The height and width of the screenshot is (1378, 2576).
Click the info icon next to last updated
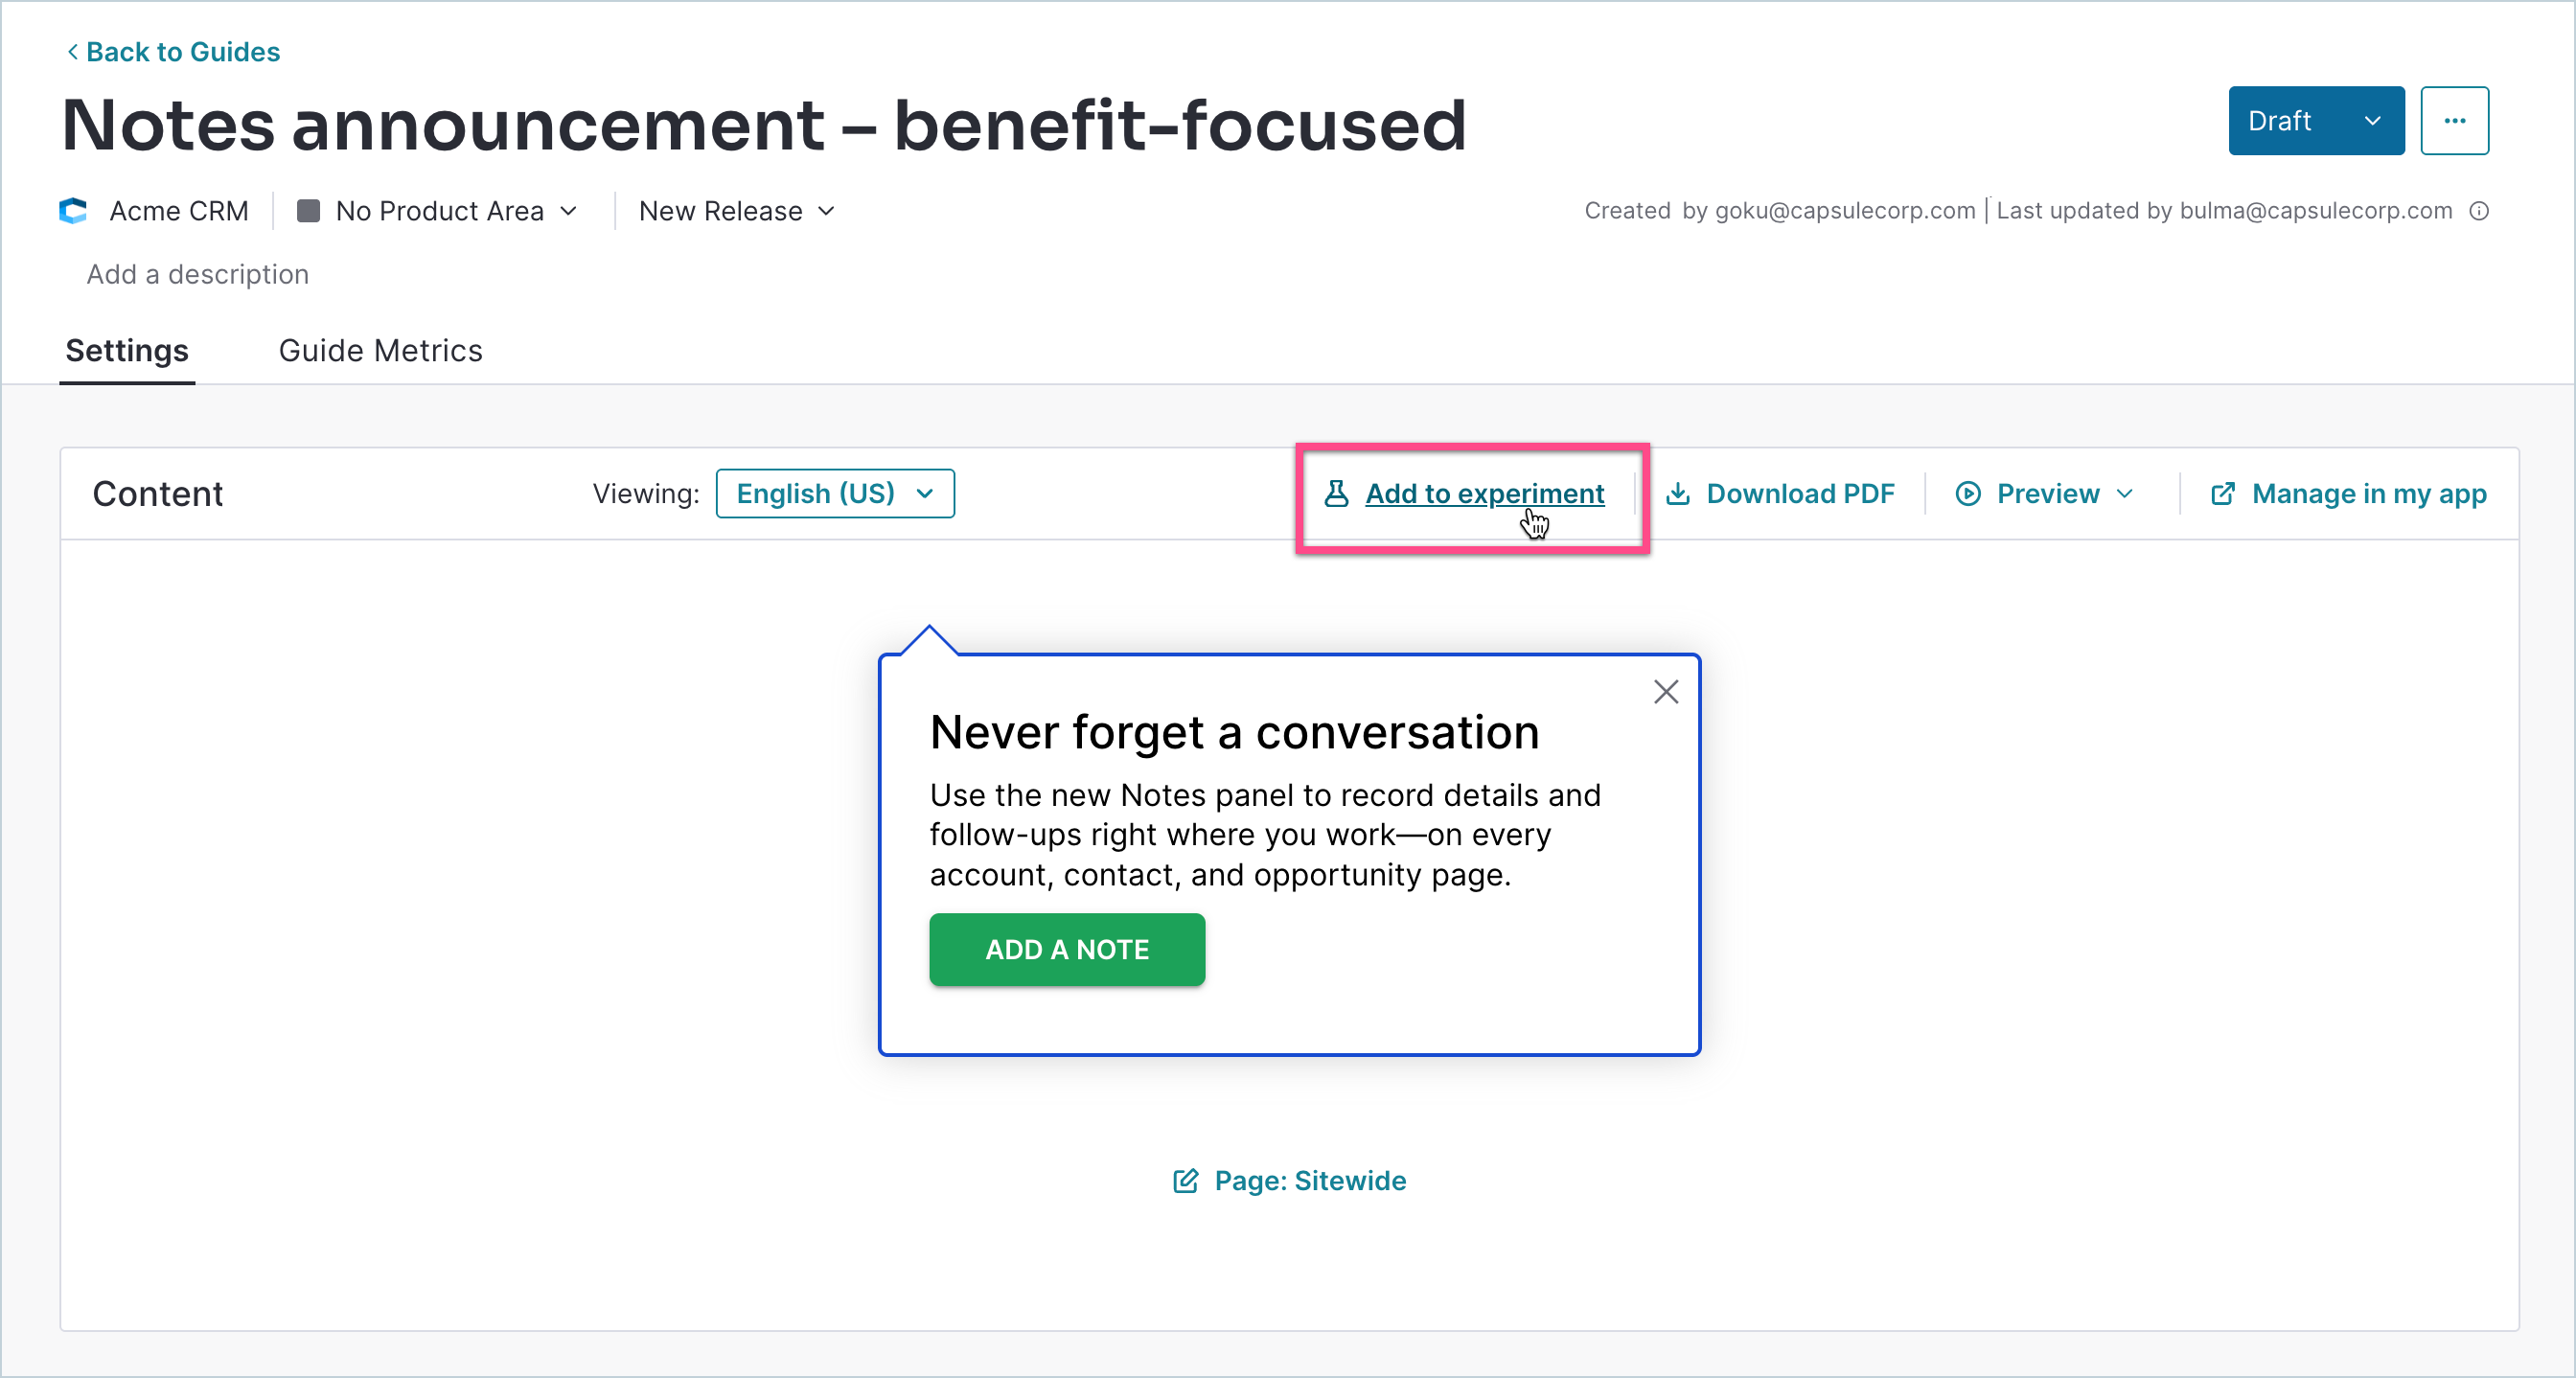click(2478, 210)
